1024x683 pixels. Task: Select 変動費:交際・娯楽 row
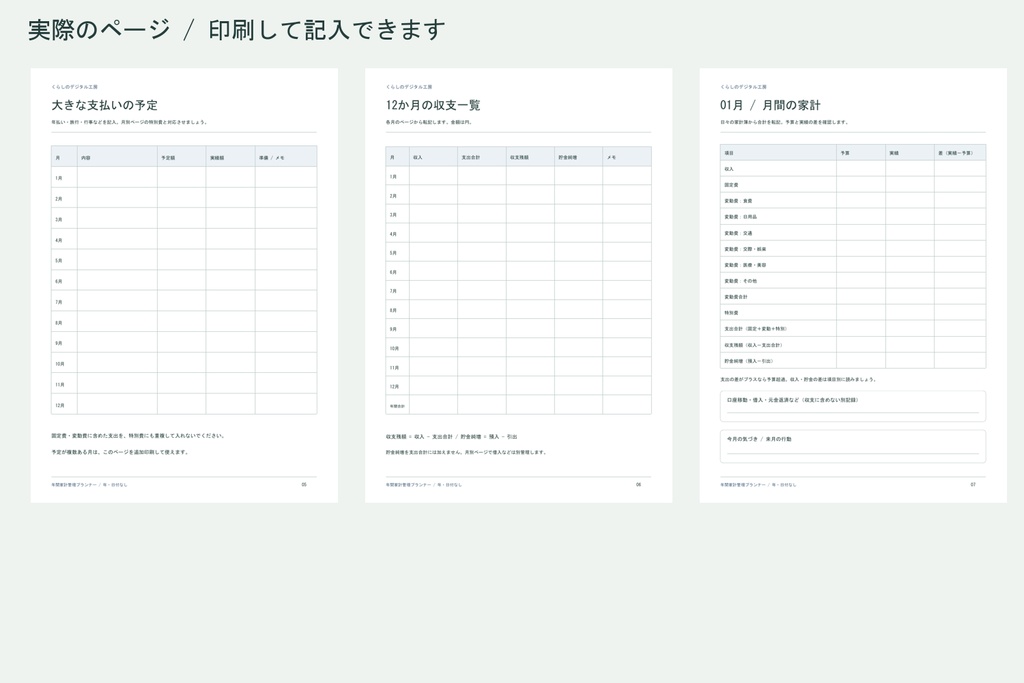(853, 249)
